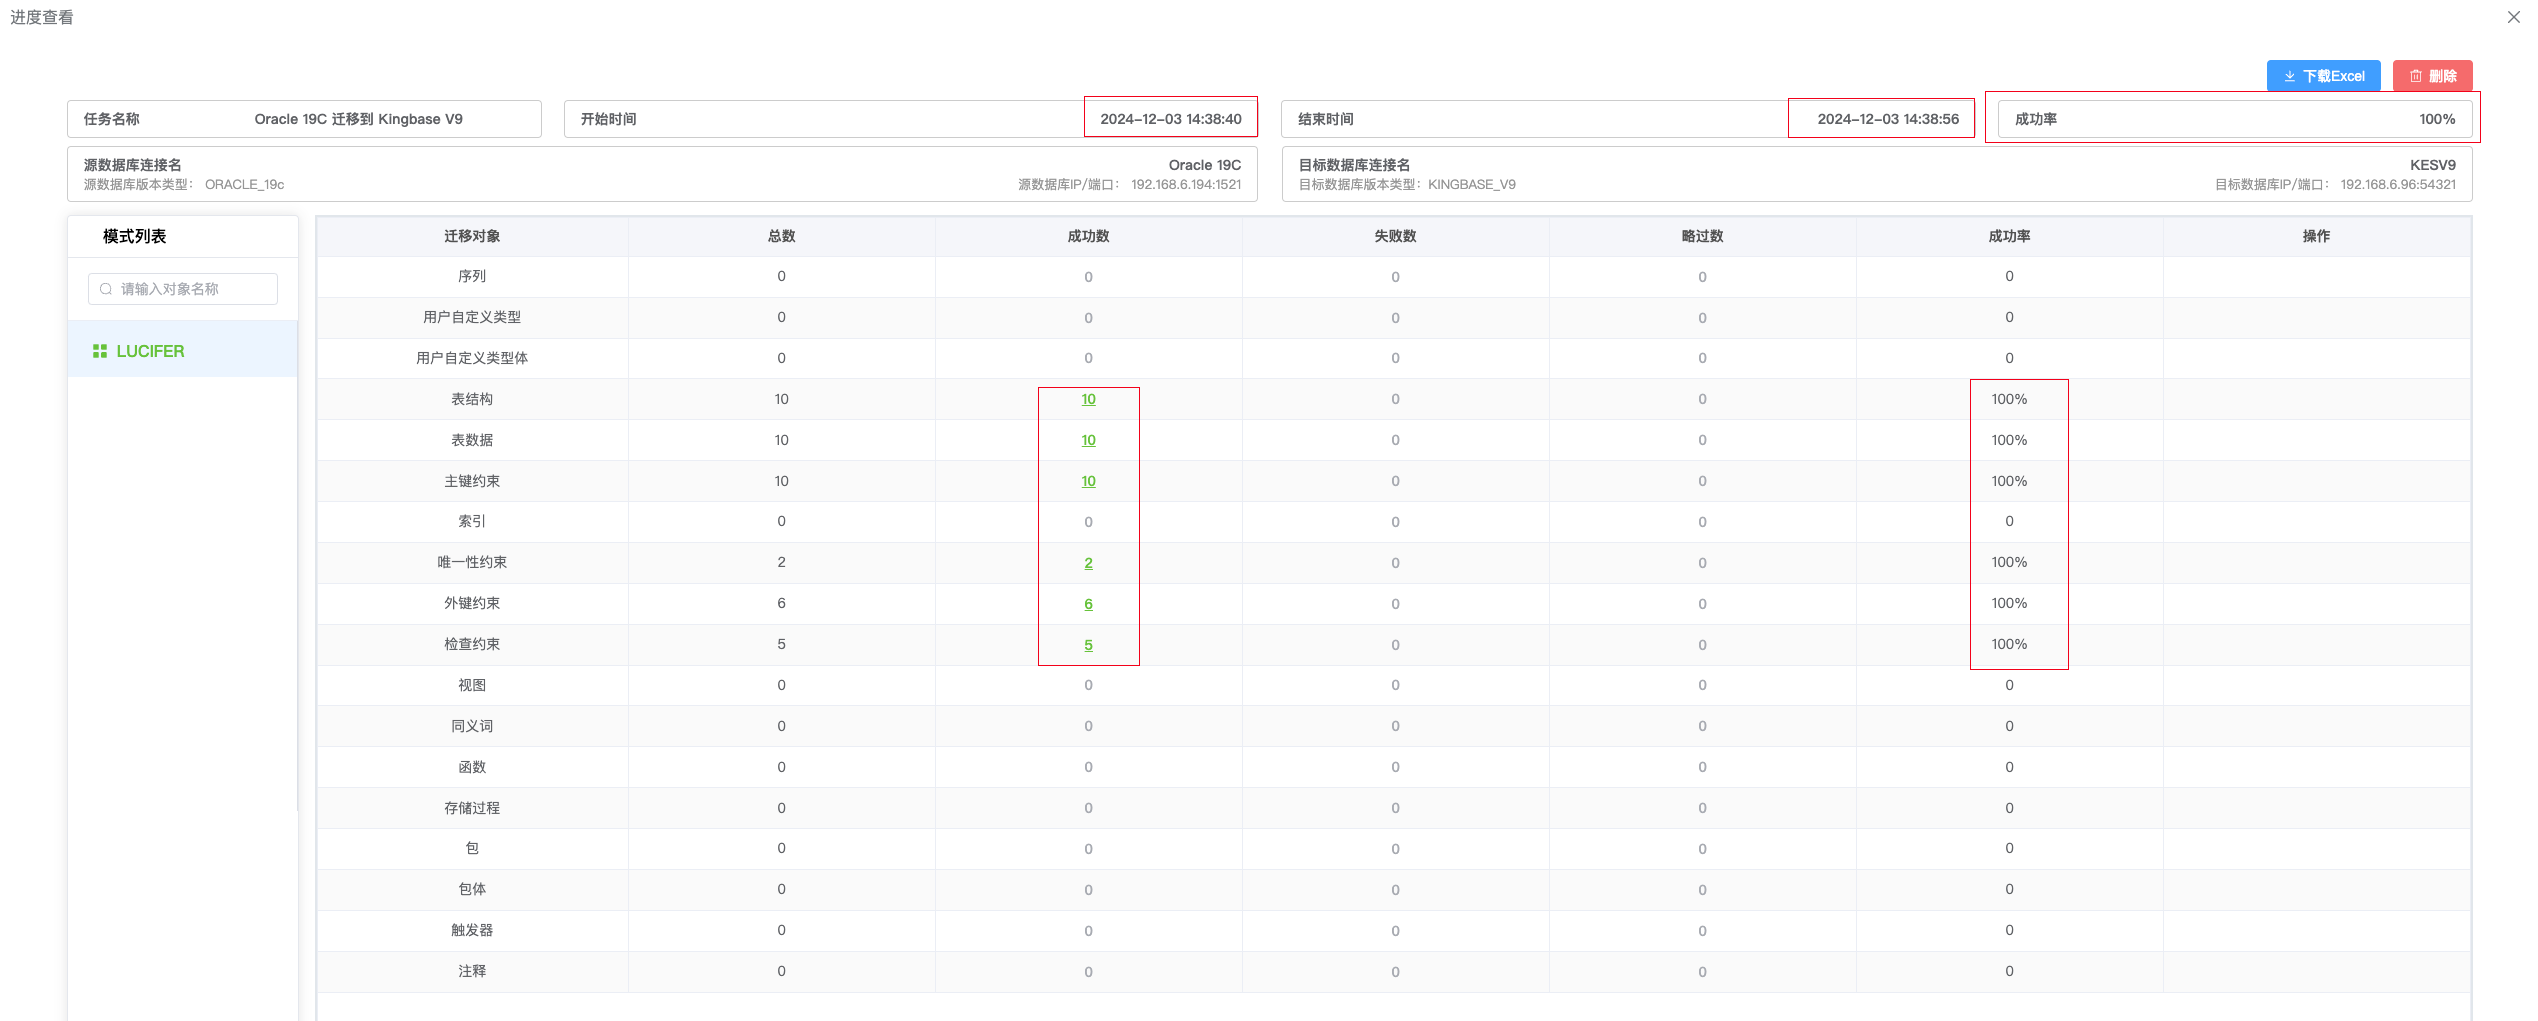This screenshot has height=1021, width=2538.
Task: Open success count link for 表数据
Action: [x=1088, y=440]
